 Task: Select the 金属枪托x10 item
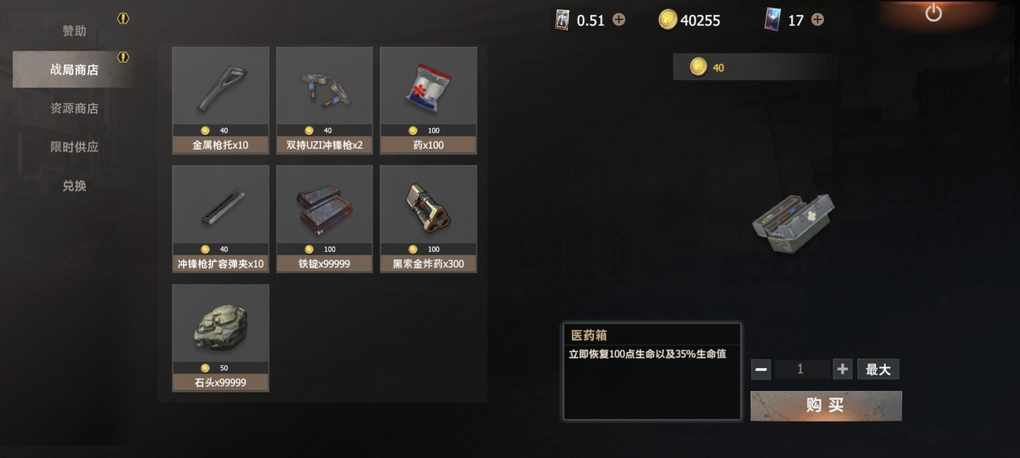coord(221,100)
